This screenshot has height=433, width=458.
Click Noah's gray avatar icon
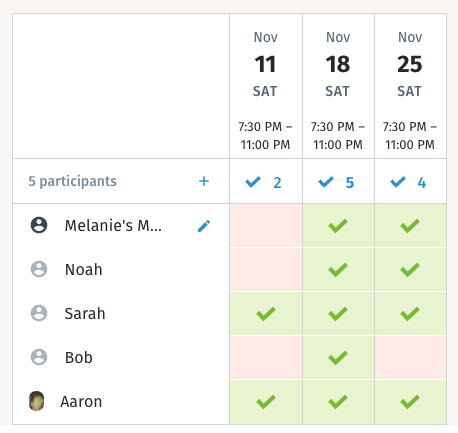(39, 269)
